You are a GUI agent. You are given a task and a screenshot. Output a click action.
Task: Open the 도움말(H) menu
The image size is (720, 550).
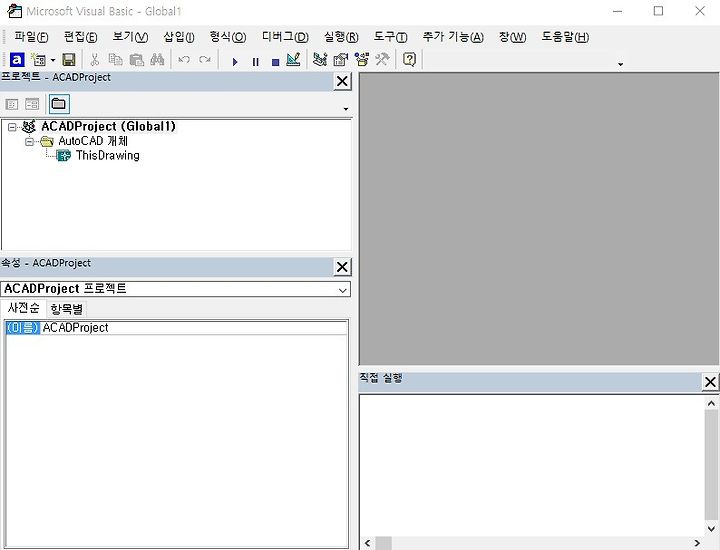[565, 37]
